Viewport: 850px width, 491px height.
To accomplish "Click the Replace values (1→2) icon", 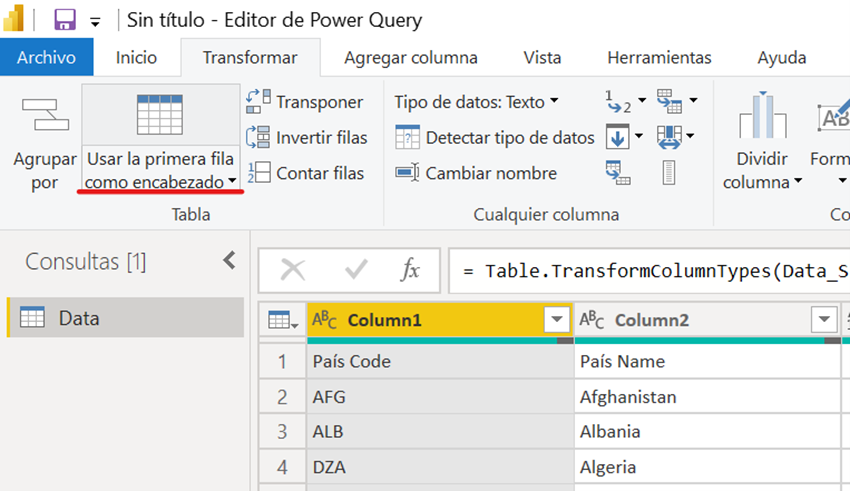I will (x=618, y=101).
